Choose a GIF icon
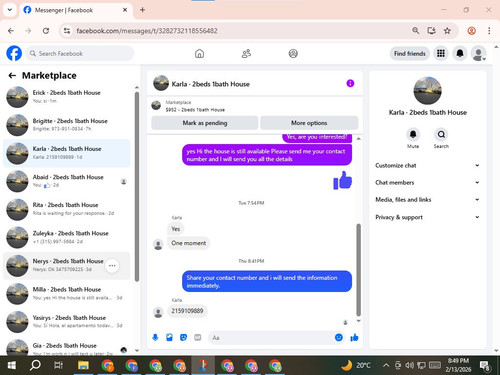Viewport: 500px width, 375px height. [198, 338]
